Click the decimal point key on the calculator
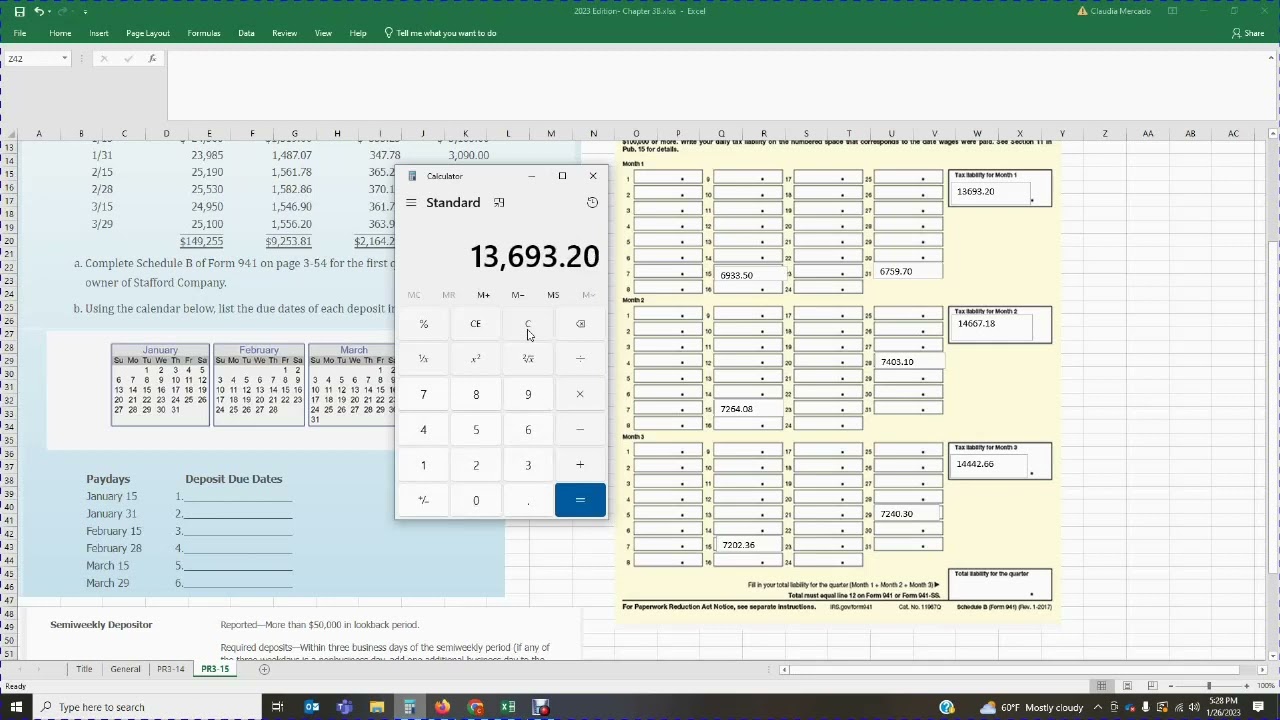This screenshot has height=720, width=1280. point(528,500)
